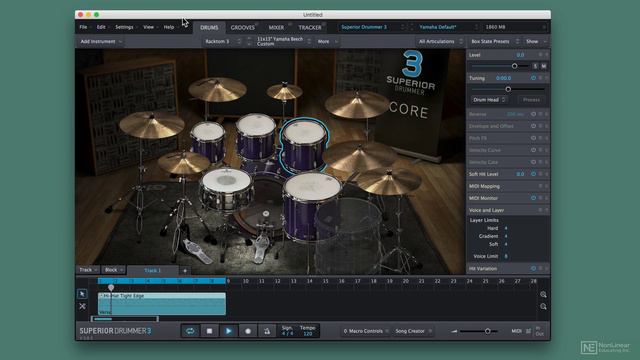
Task: Click the large left crash cymbal
Action: (x=151, y=124)
